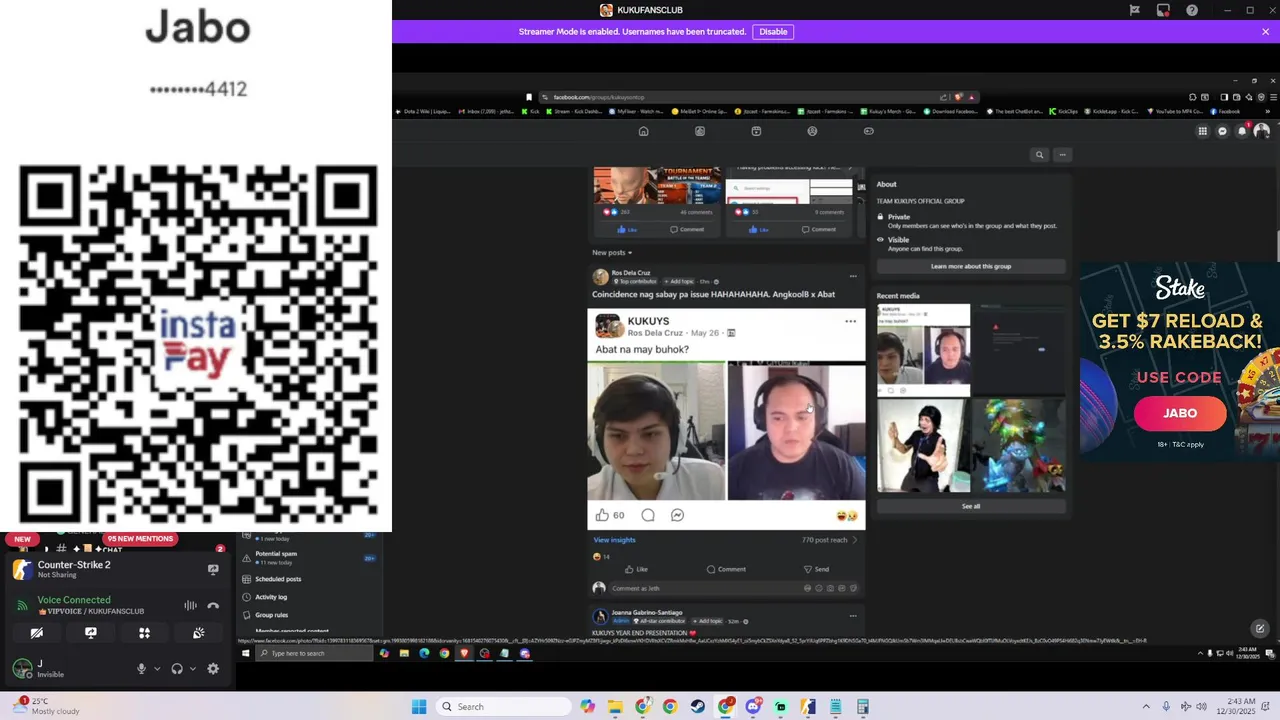The image size is (1280, 720).
Task: Disable Streamer Mode in the purple banner
Action: pos(773,32)
